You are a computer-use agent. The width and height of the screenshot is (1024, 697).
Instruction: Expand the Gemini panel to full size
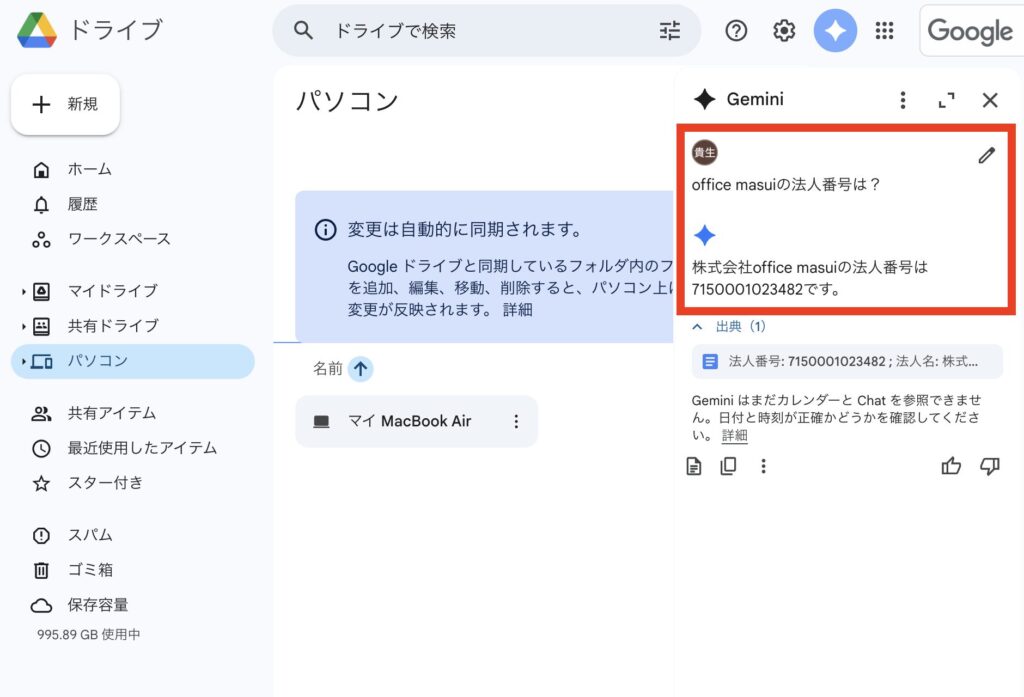(946, 100)
